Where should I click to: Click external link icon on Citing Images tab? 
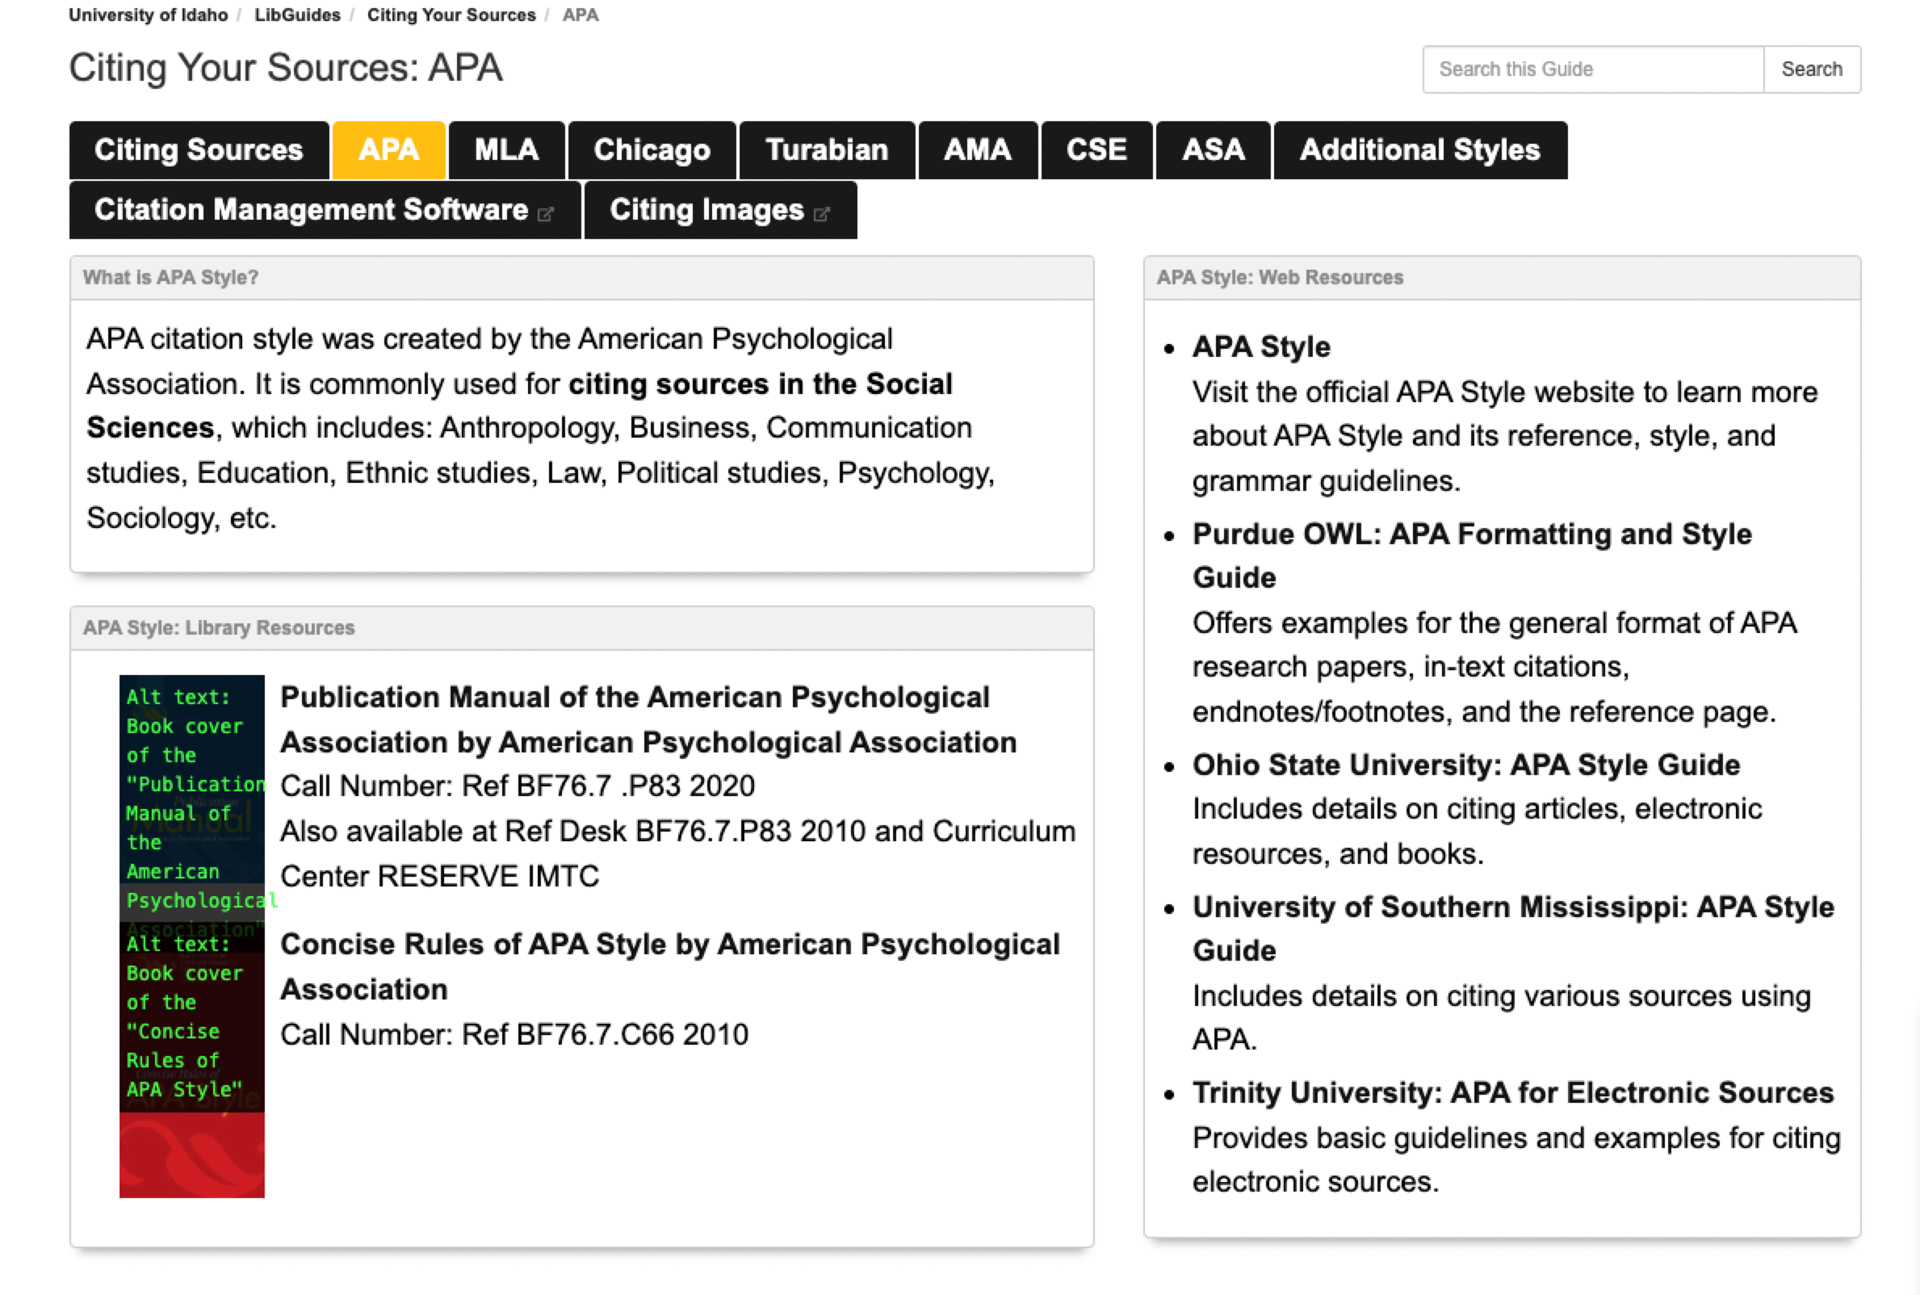click(822, 213)
